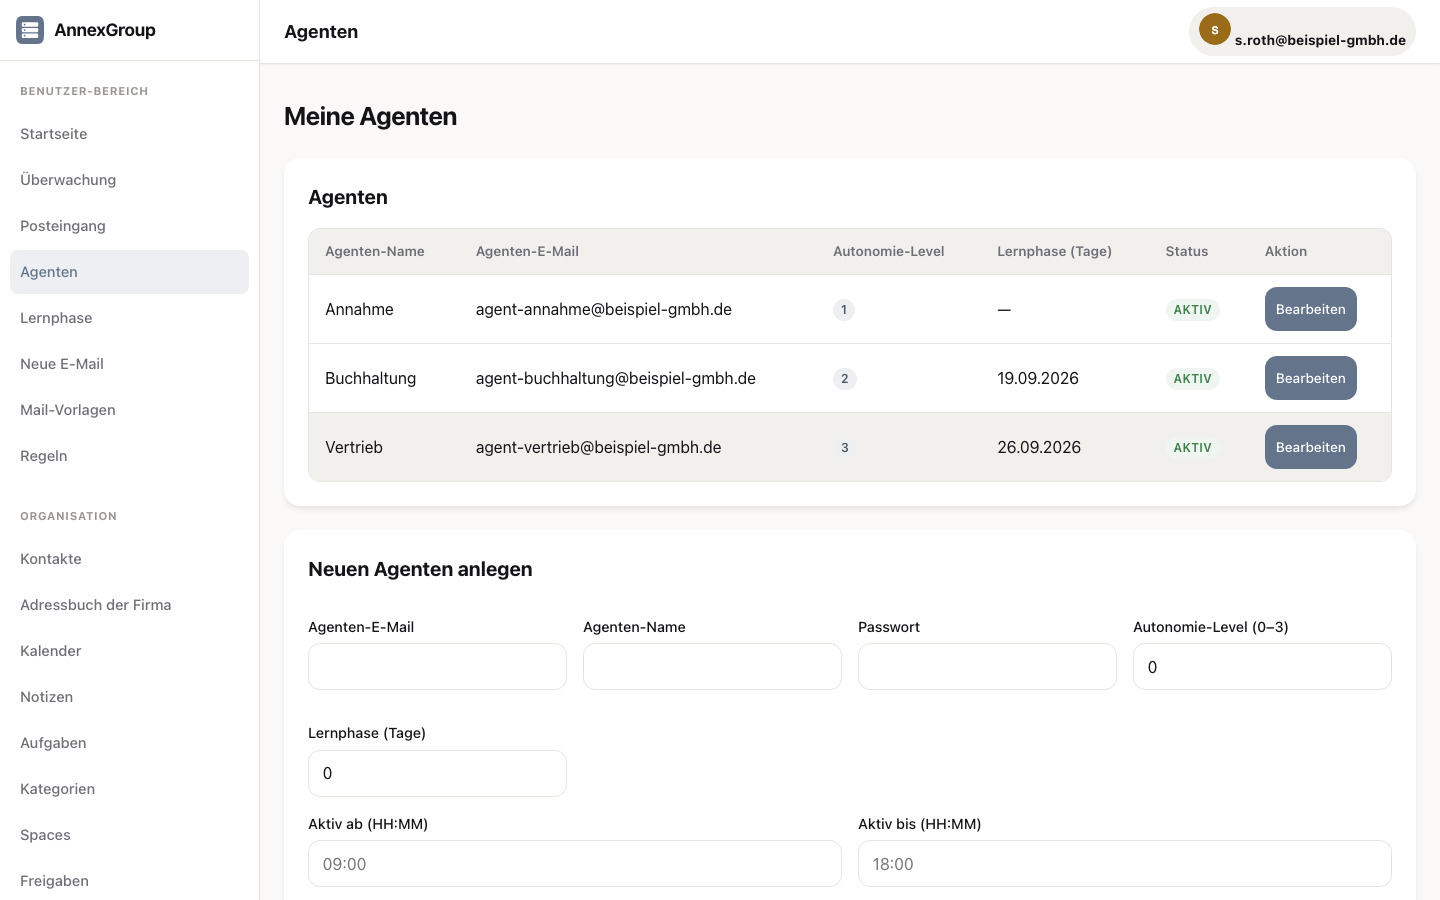Open Lernphase in the sidebar
This screenshot has width=1440, height=900.
[129, 318]
